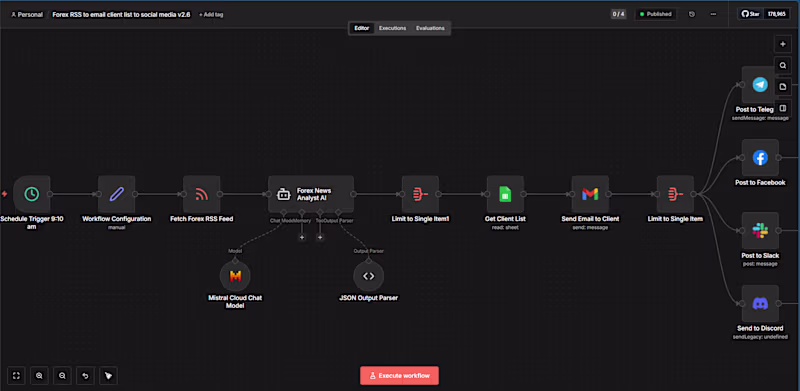Open the three-dot workflow options menu
800x391 pixels.
click(713, 14)
